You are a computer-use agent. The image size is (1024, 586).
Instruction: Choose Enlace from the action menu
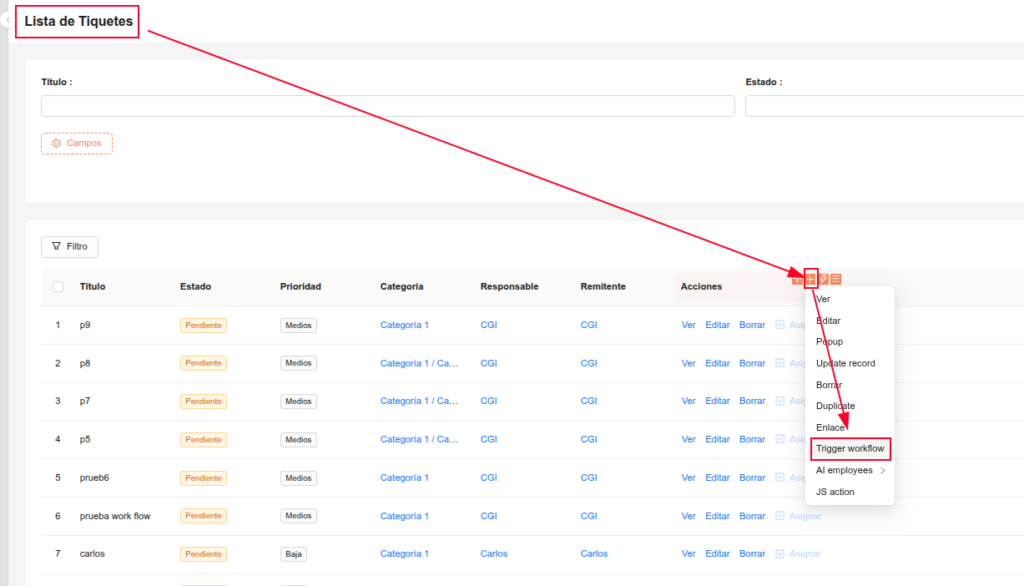[x=830, y=427]
